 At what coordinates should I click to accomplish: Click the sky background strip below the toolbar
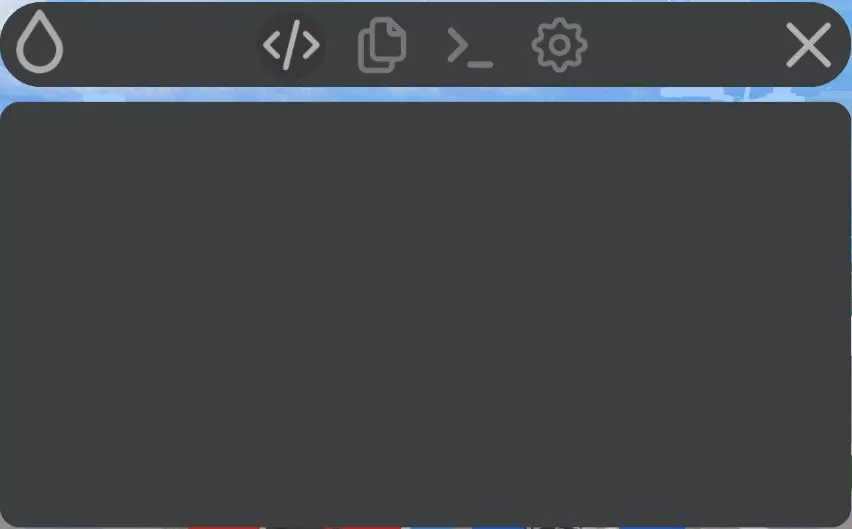[425, 95]
